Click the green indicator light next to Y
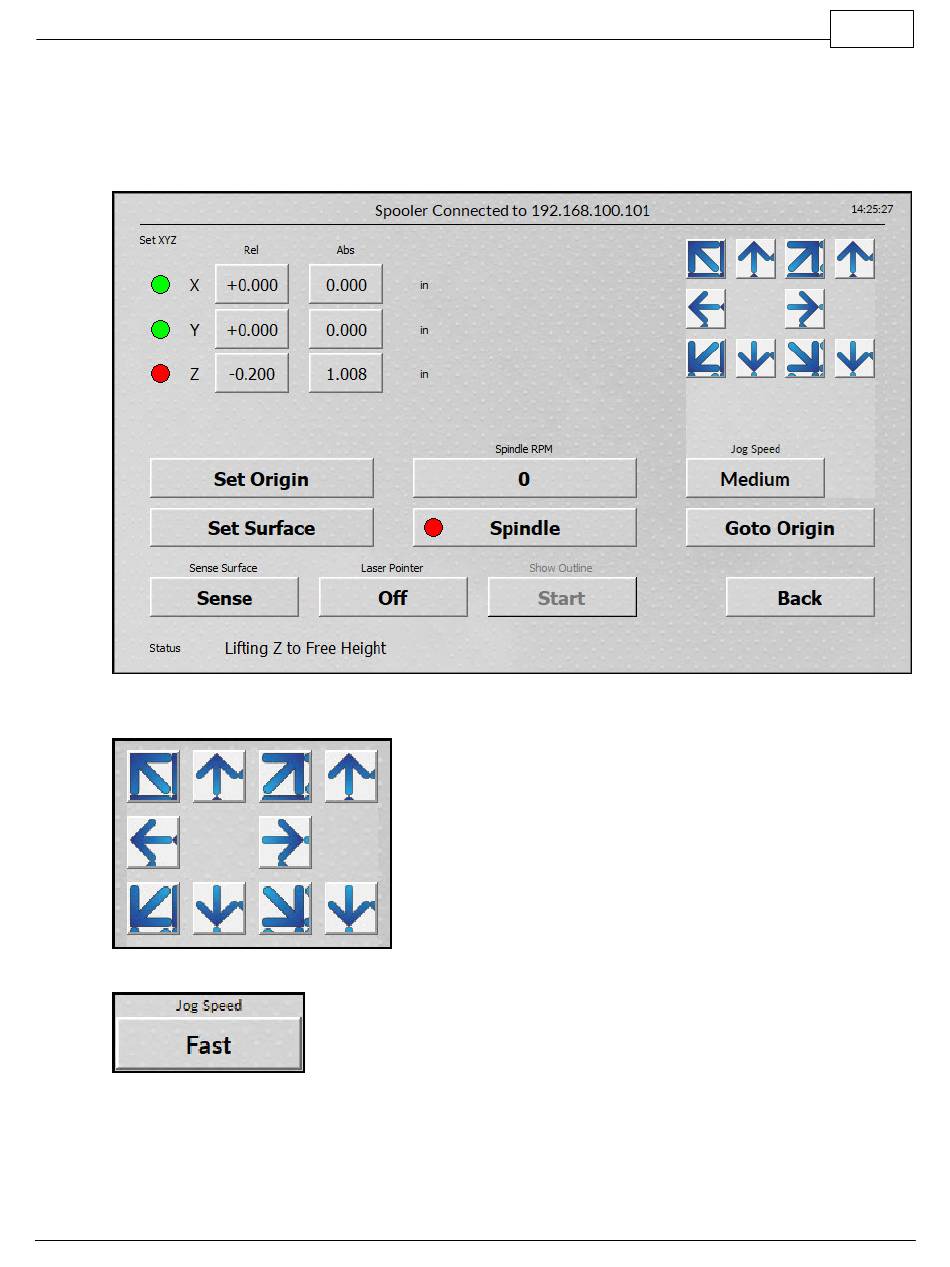 [160, 329]
